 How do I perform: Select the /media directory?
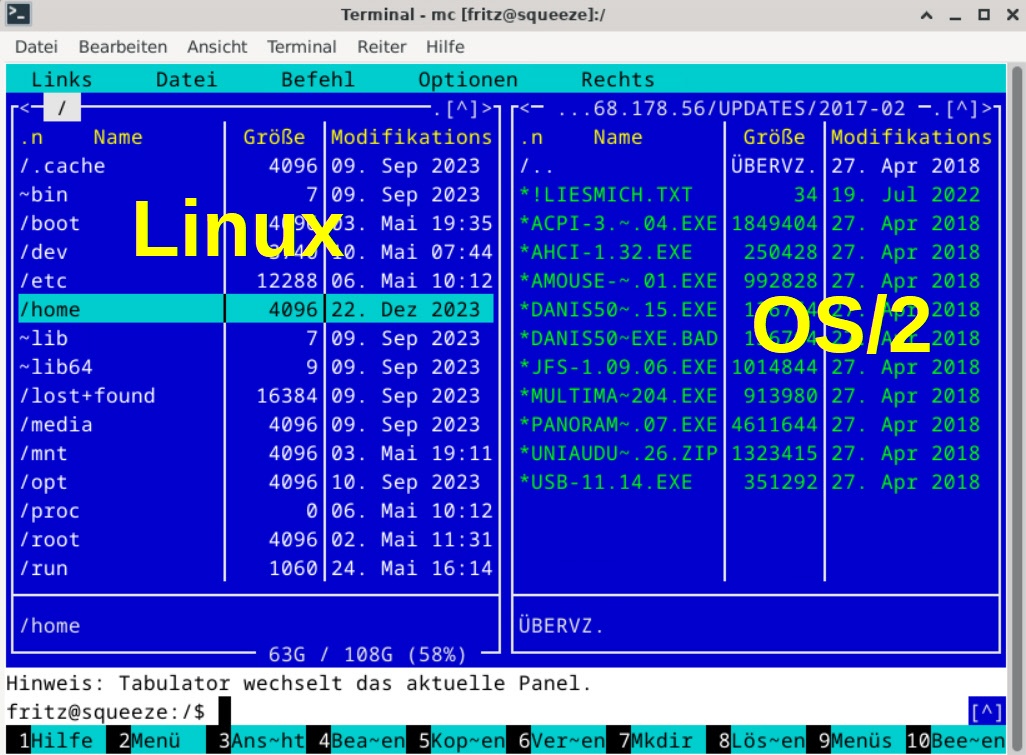256,425
